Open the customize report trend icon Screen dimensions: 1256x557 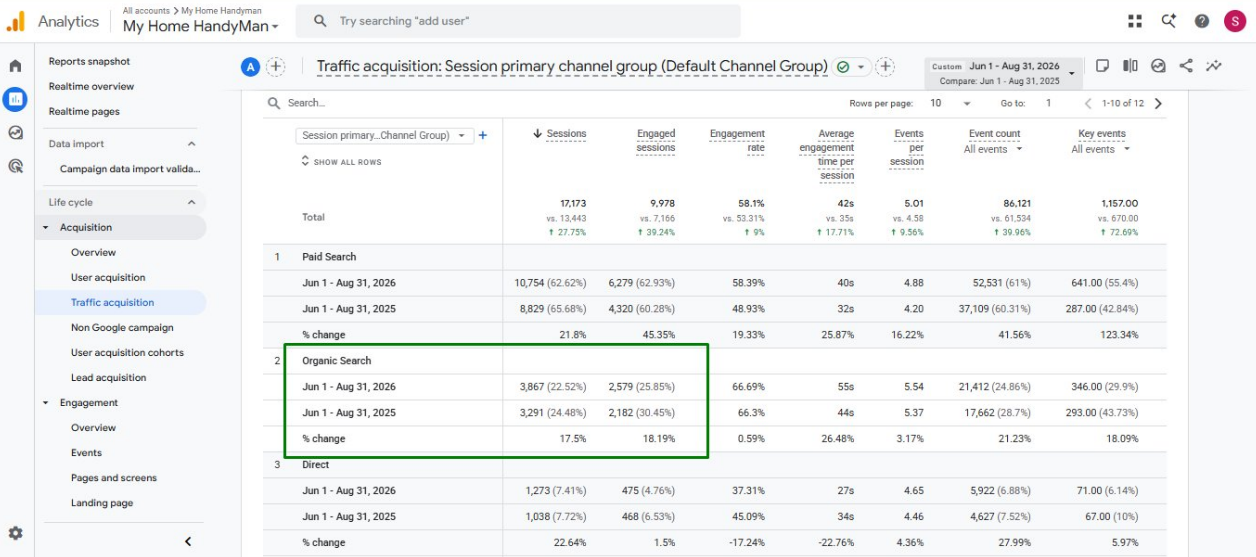point(1214,66)
